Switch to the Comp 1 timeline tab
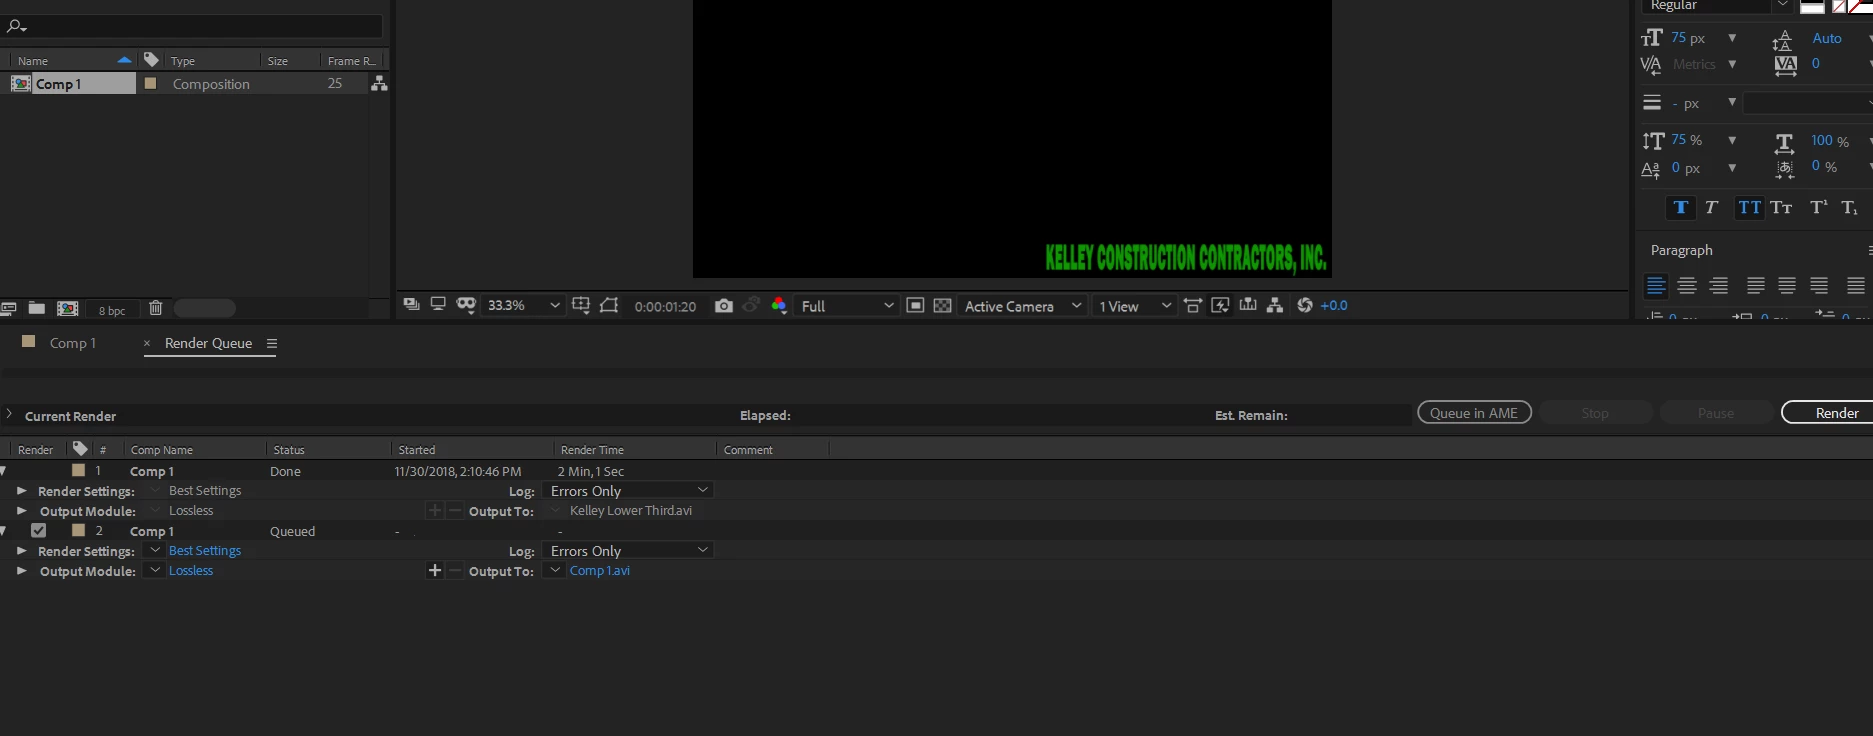The image size is (1873, 736). click(x=73, y=343)
